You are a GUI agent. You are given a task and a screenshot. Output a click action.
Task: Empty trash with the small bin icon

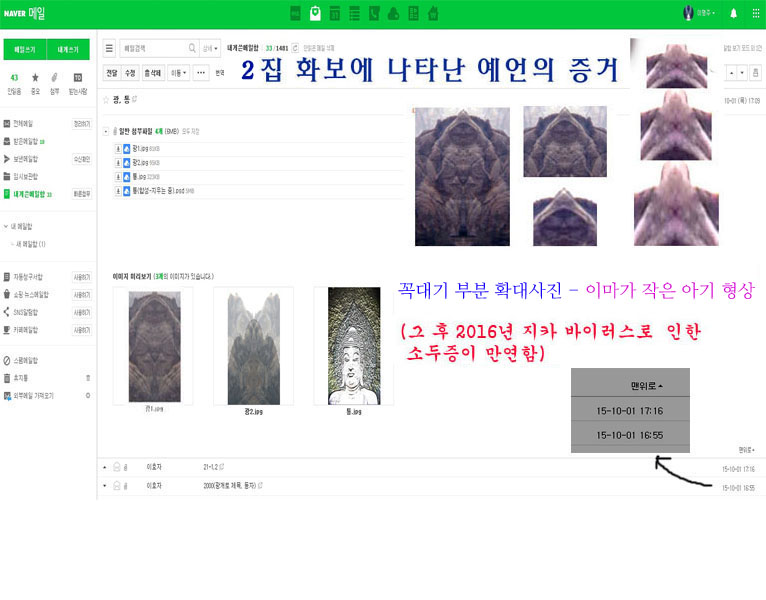(88, 378)
